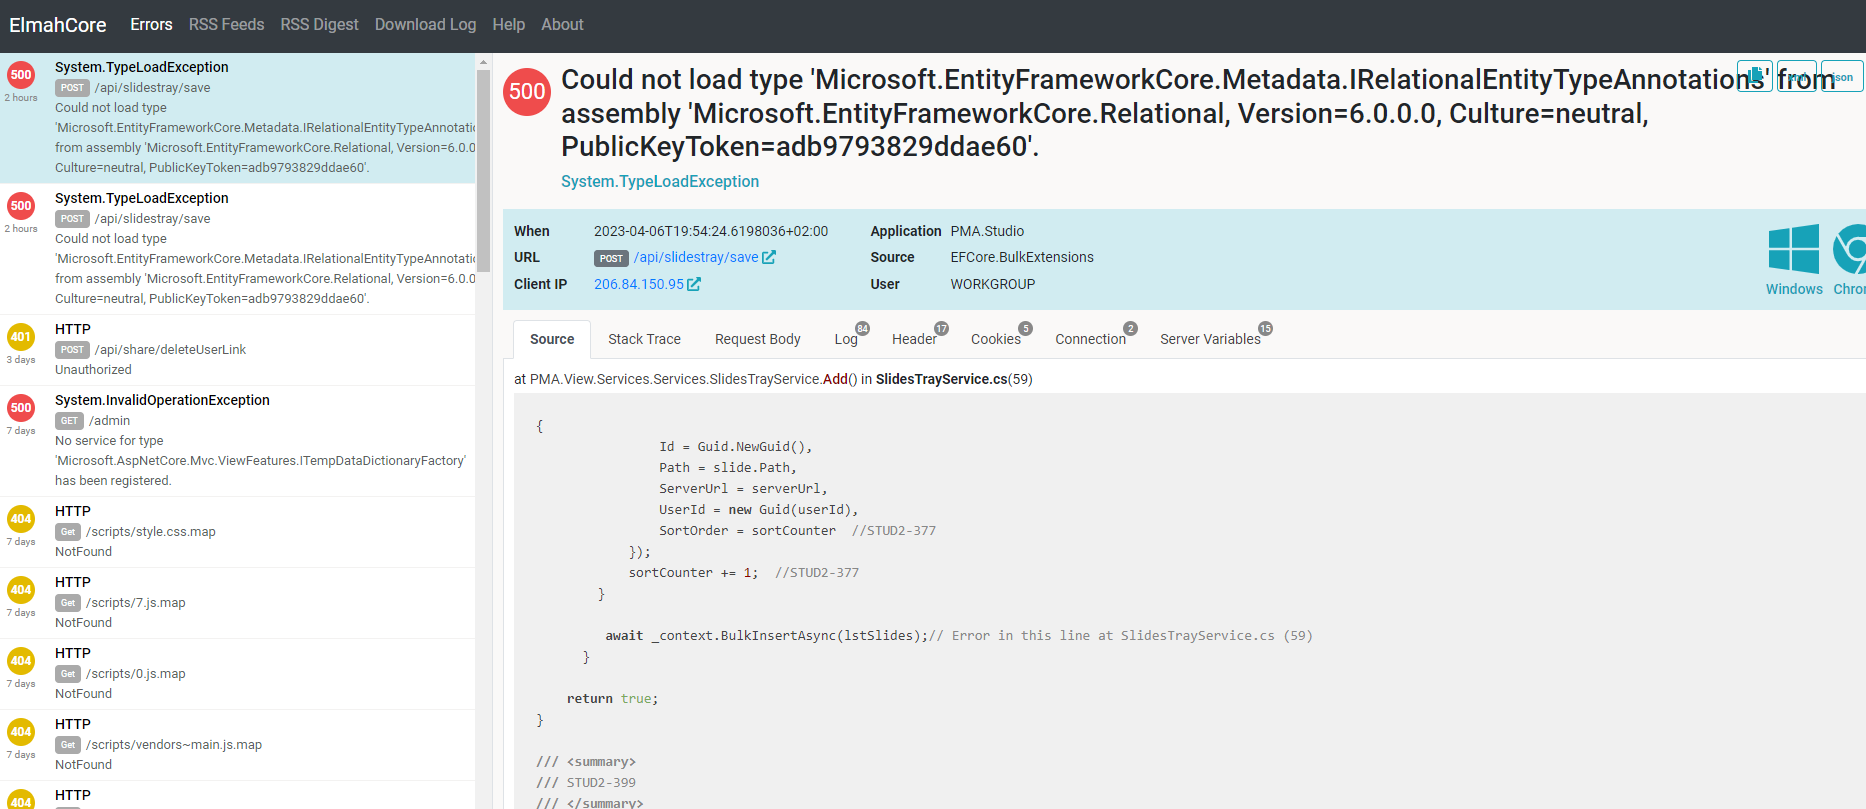
Task: Open RSS Feeds in the navigation bar
Action: tap(226, 25)
